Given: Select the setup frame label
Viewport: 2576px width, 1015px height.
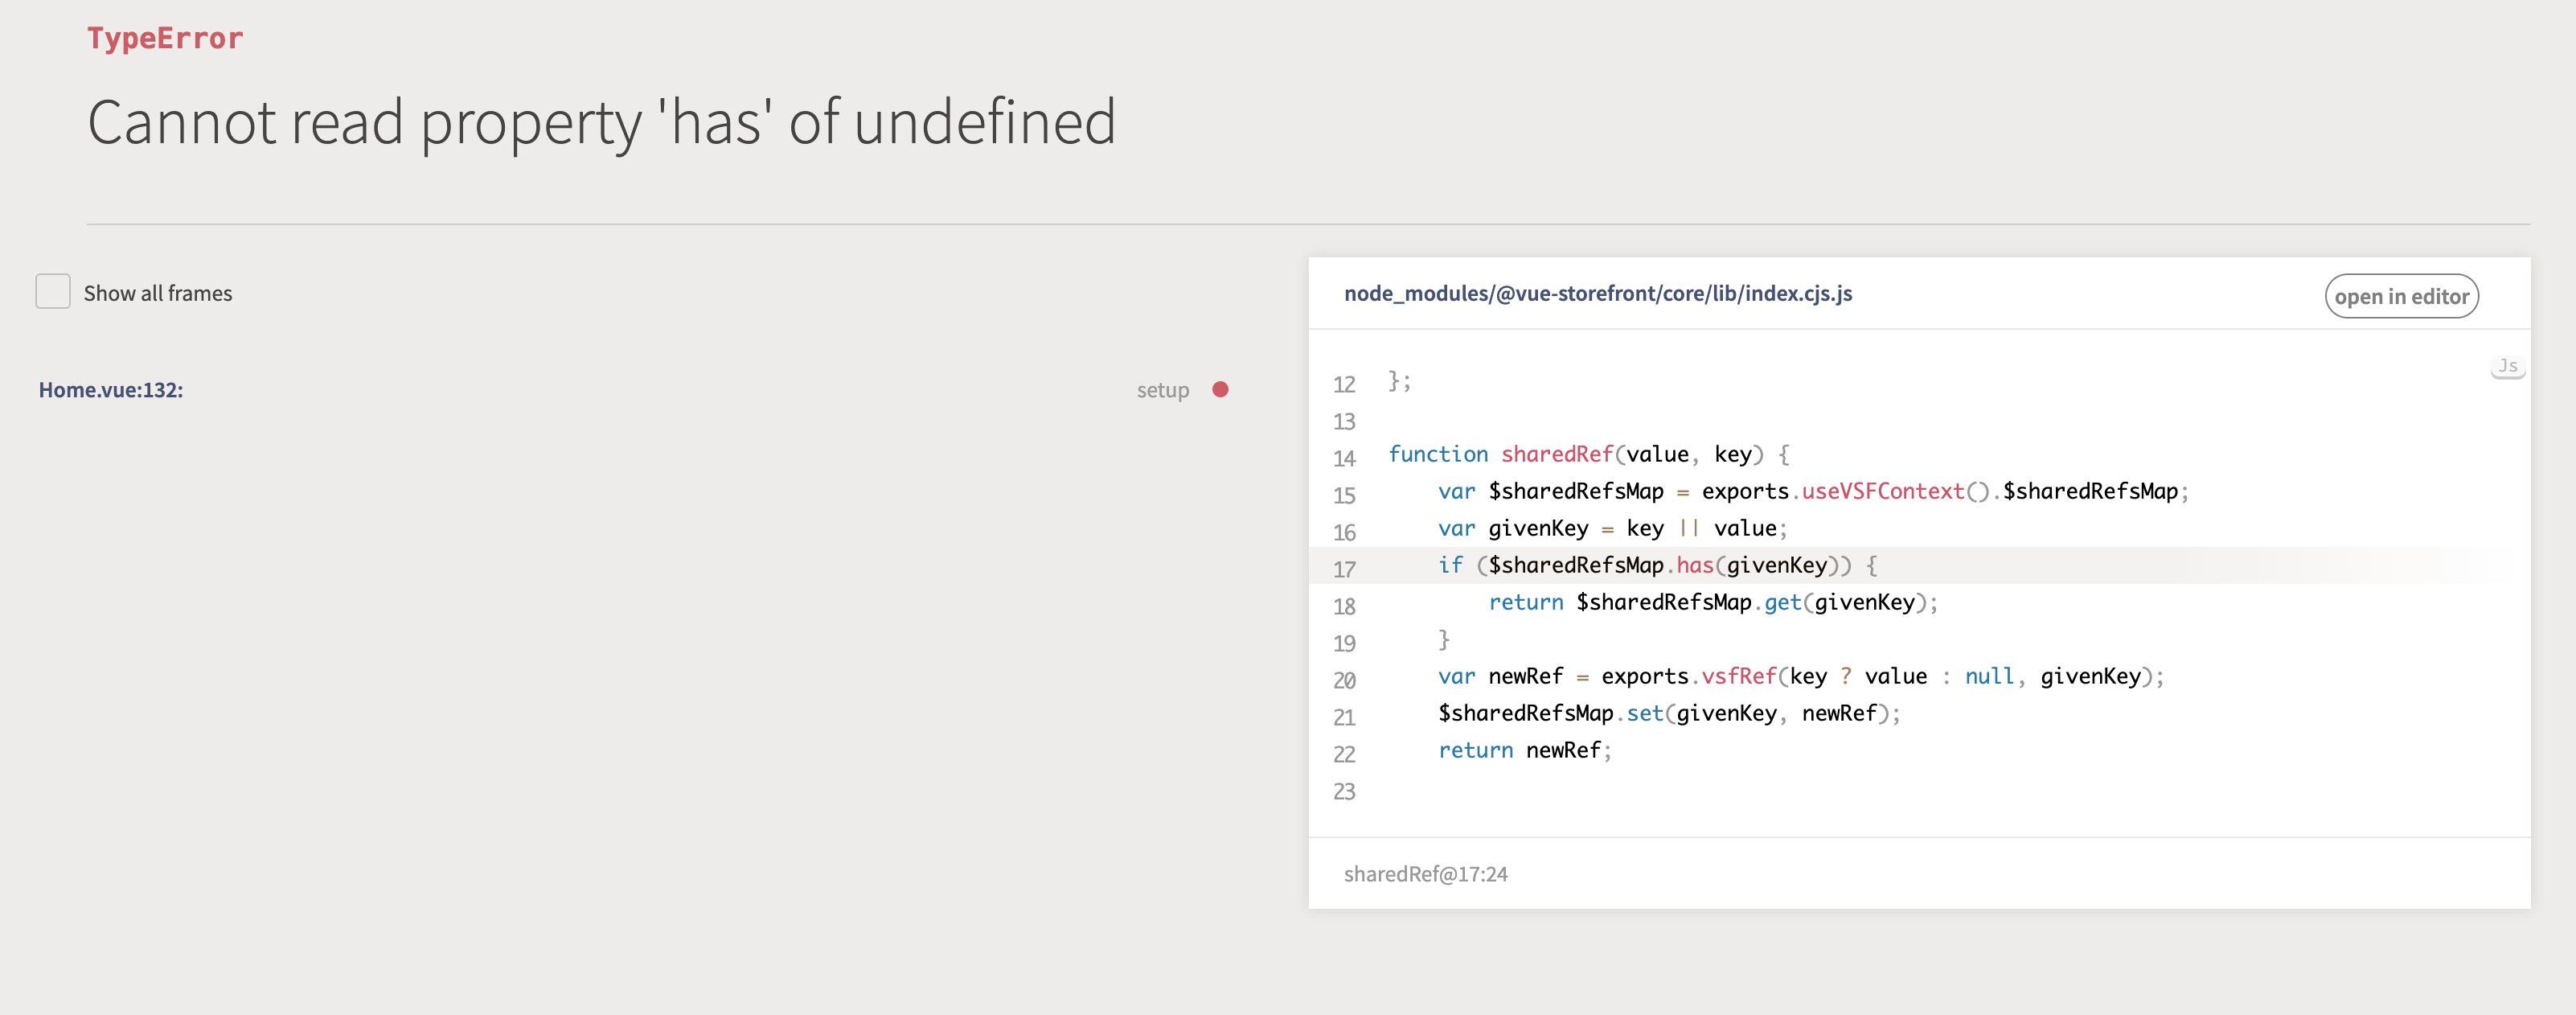Looking at the screenshot, I should point(1163,390).
